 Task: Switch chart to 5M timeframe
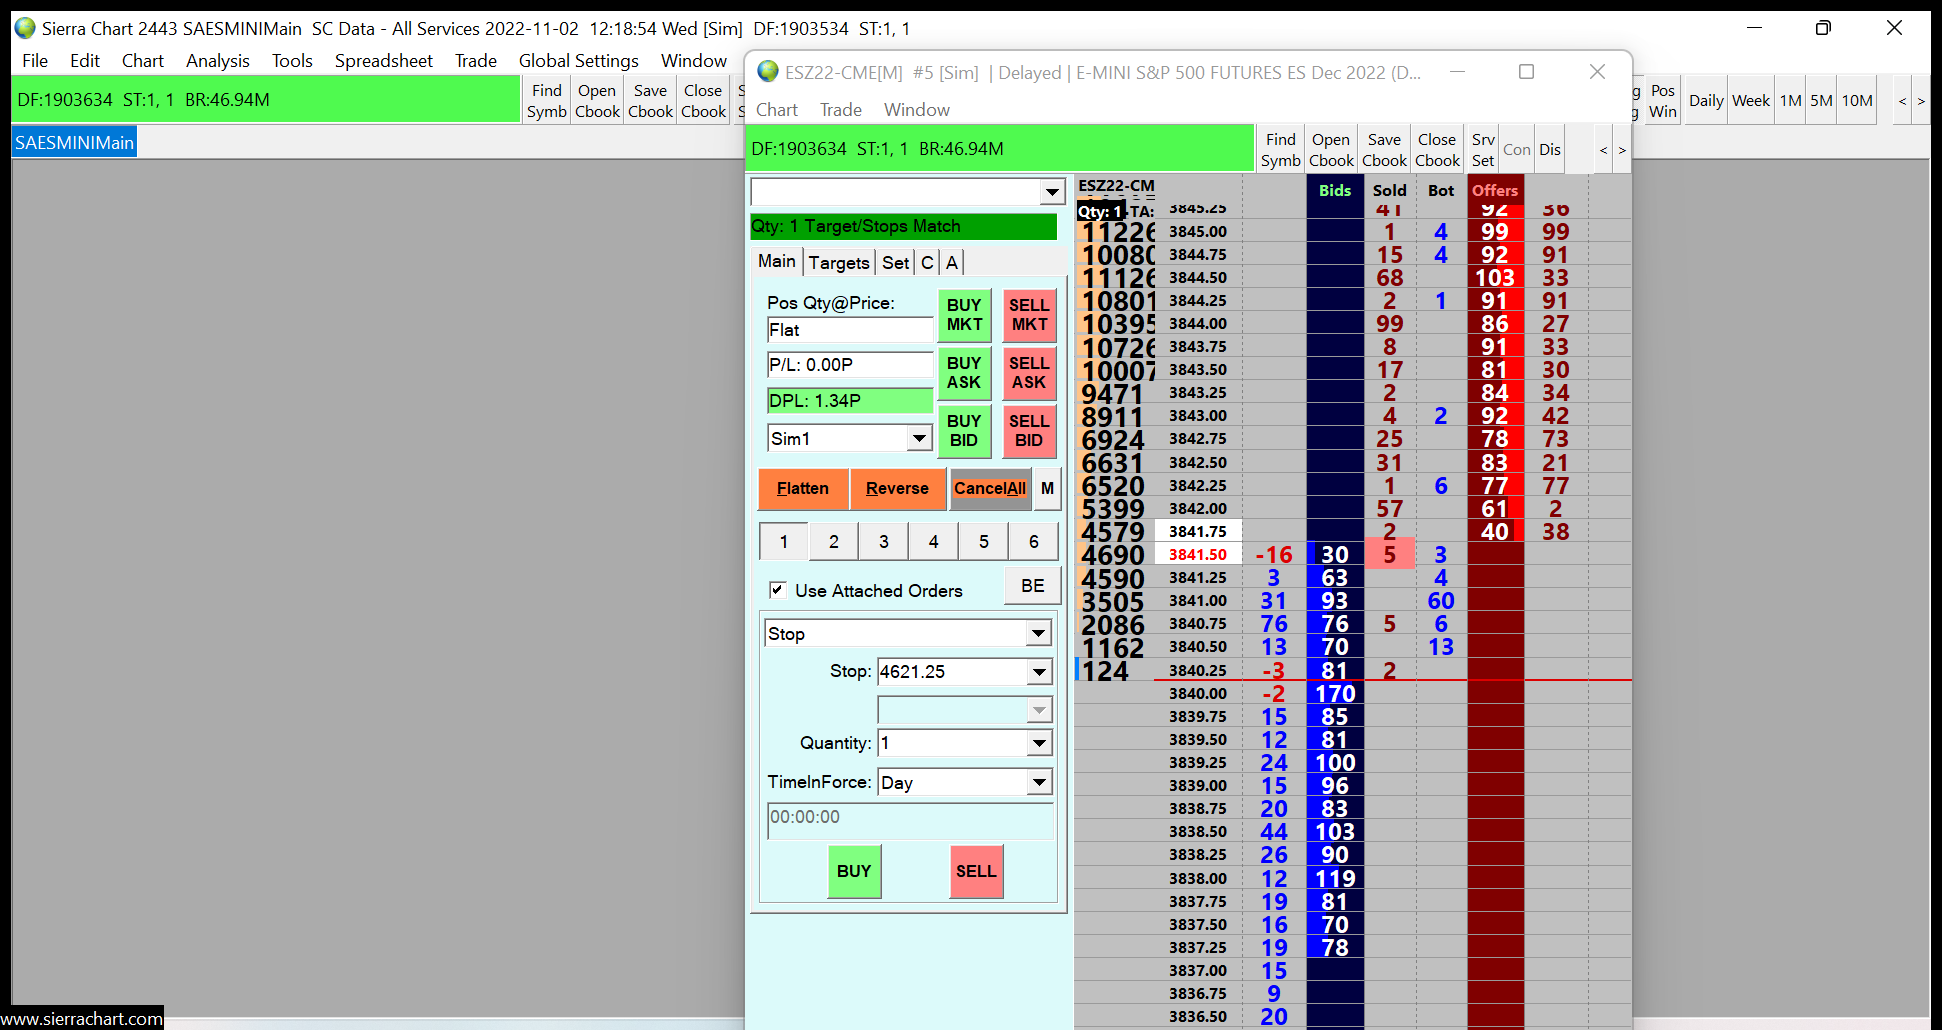point(1821,101)
